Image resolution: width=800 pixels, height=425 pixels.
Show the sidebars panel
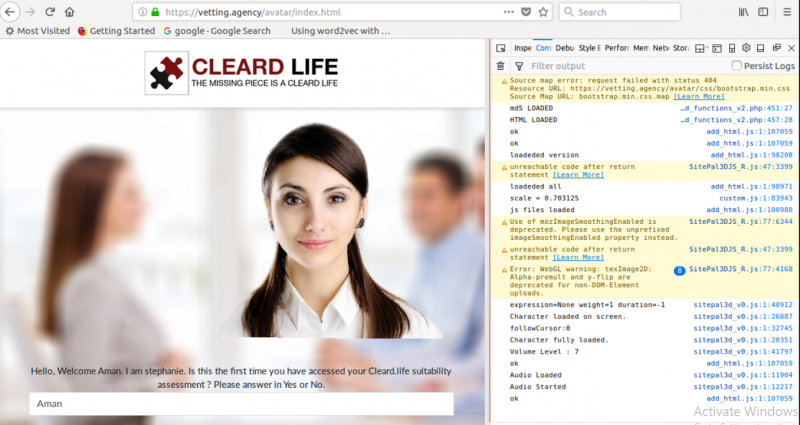click(x=763, y=12)
